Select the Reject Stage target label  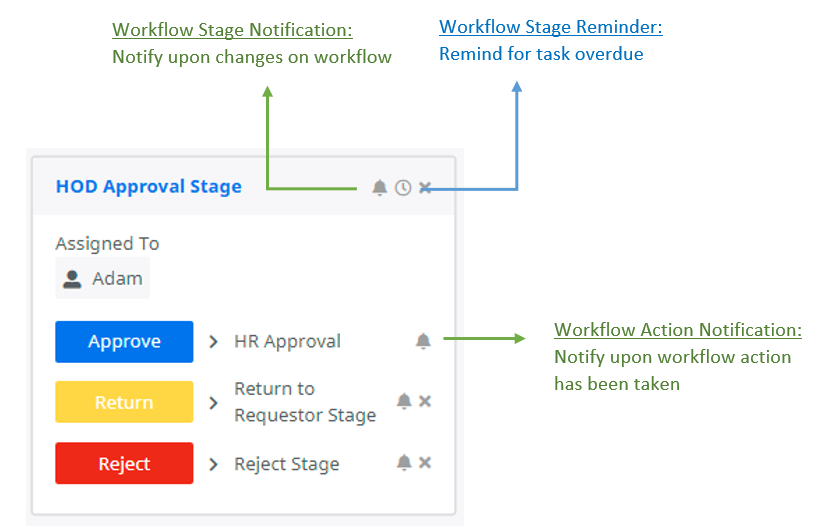point(286,464)
